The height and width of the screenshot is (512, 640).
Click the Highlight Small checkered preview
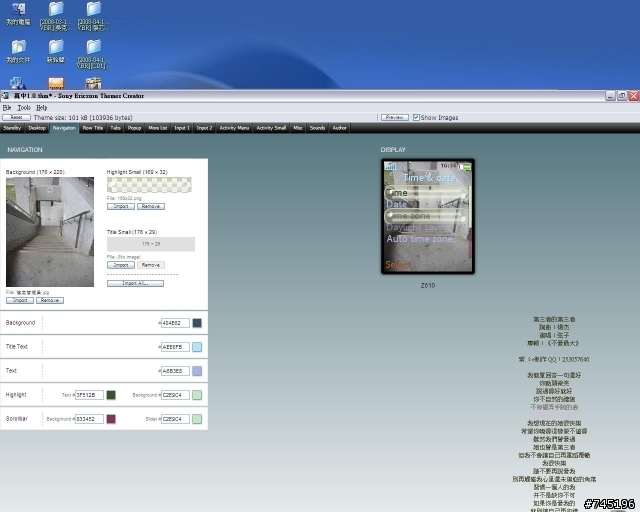pyautogui.click(x=149, y=185)
